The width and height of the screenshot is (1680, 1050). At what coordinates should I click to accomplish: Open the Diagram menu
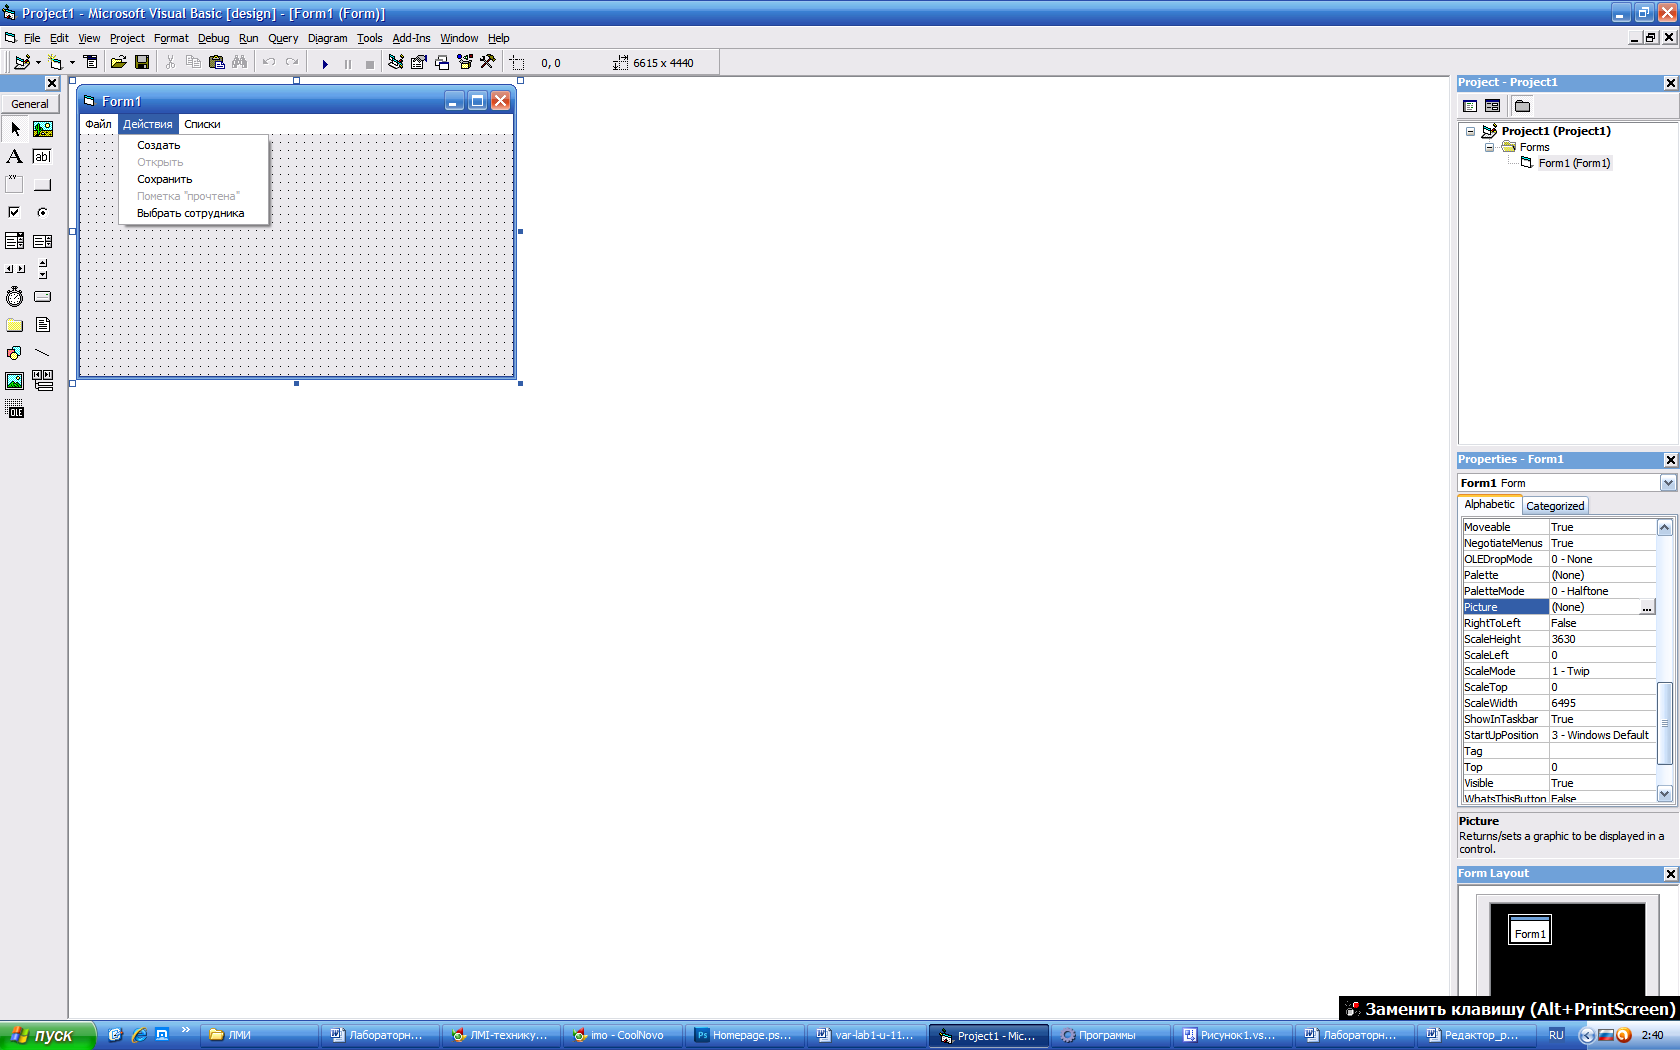327,38
